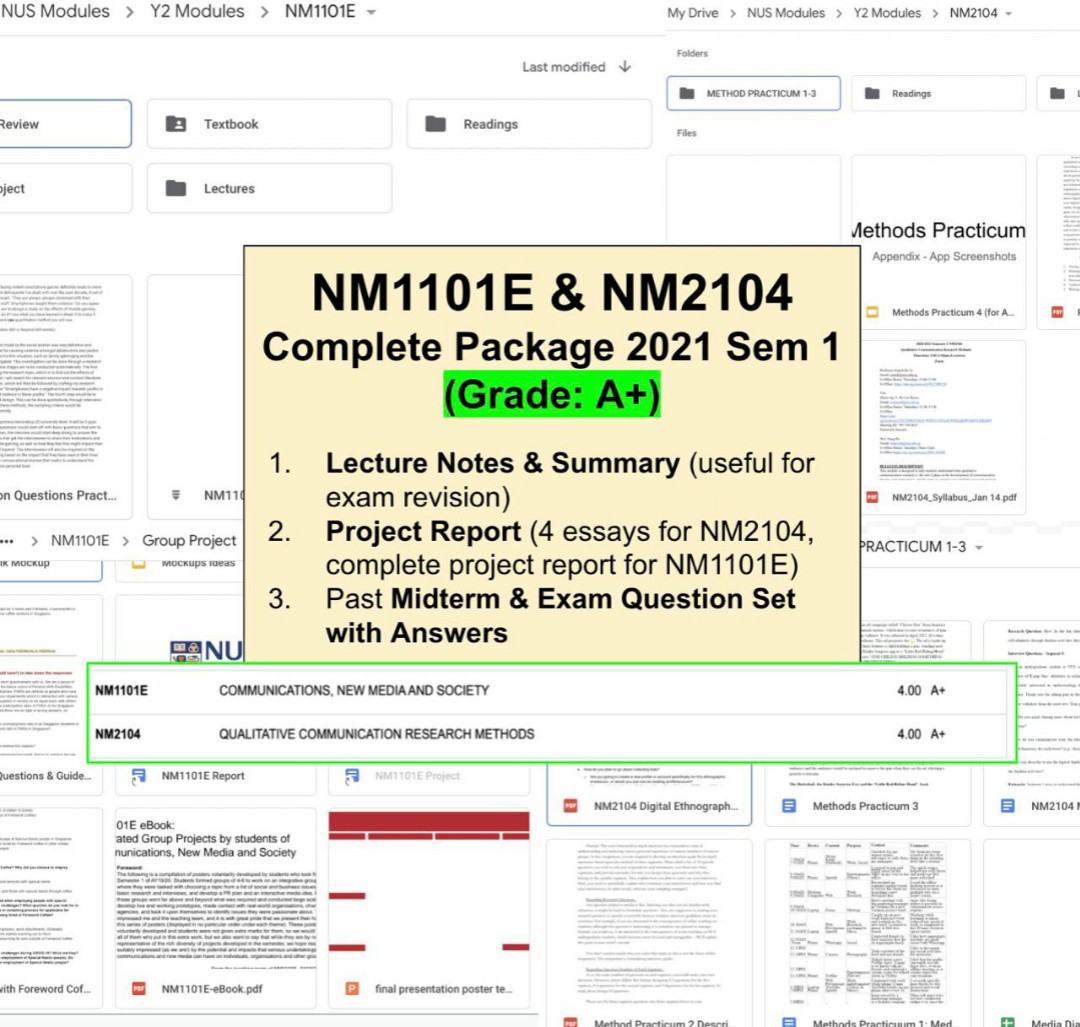Open the Textbook shared folder icon
The width and height of the screenshot is (1080, 1027).
176,124
